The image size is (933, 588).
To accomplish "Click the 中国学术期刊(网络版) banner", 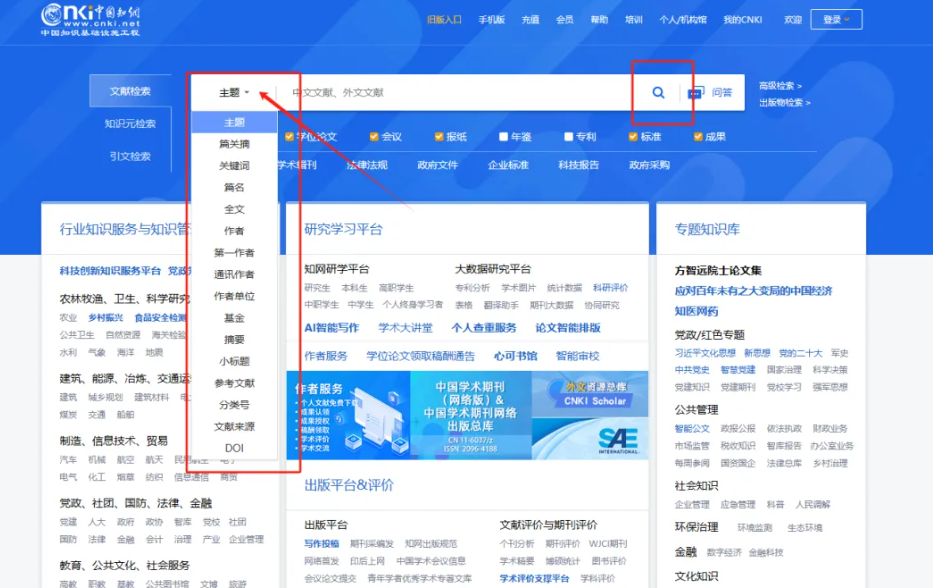I will point(471,415).
